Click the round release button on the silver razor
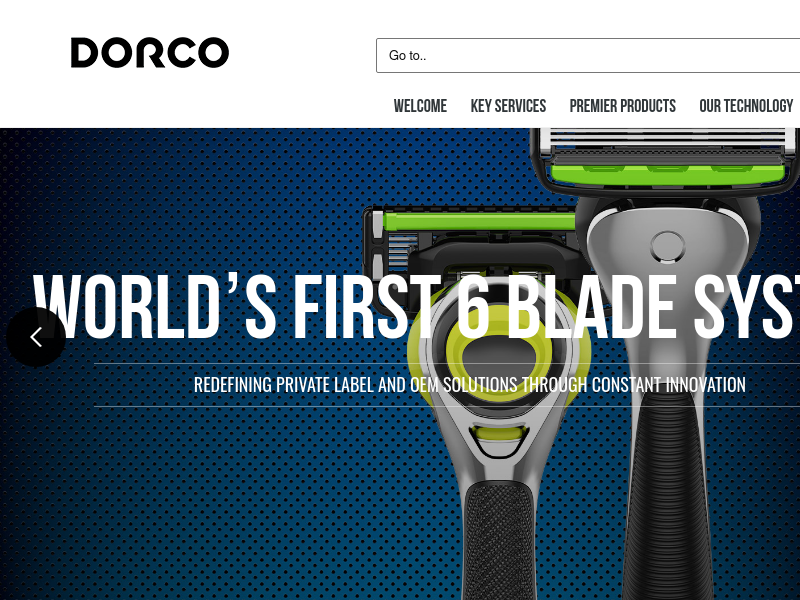 coord(668,246)
